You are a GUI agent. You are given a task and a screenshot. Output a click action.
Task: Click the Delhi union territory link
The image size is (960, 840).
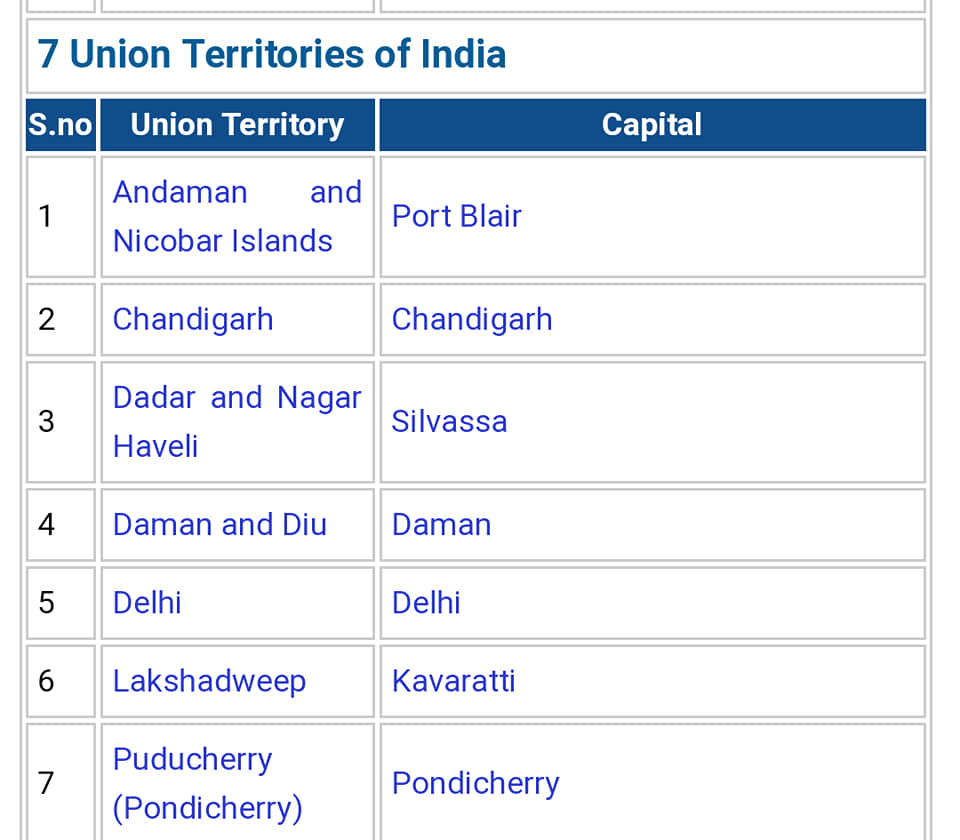(148, 602)
